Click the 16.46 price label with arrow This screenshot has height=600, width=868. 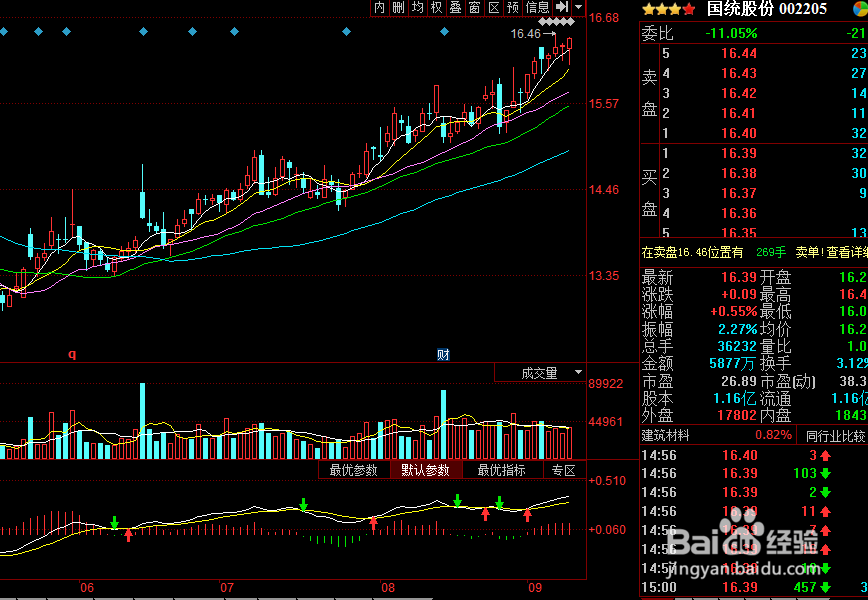(x=533, y=34)
